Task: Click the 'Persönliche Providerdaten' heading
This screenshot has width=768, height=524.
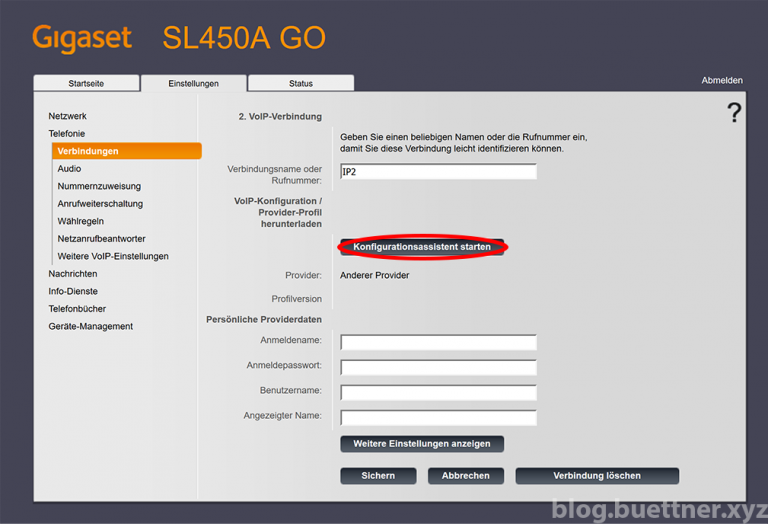Action: 264,319
